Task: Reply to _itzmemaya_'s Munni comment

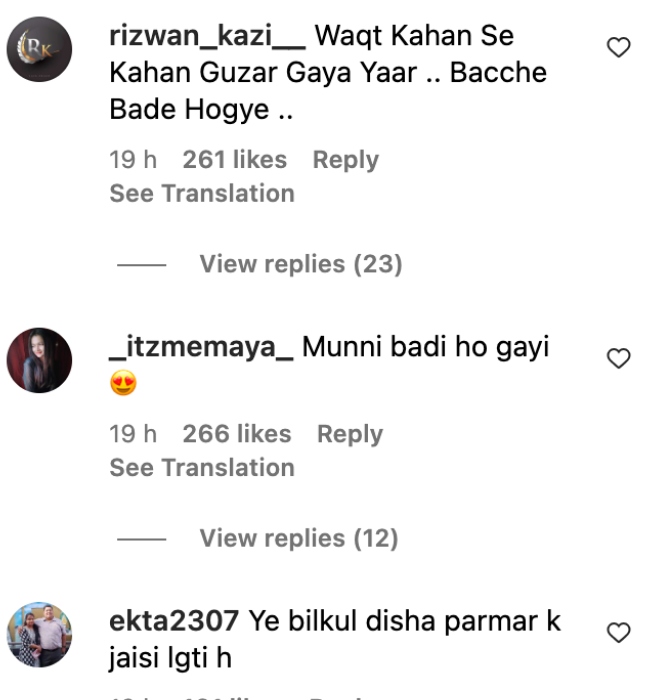Action: point(350,434)
